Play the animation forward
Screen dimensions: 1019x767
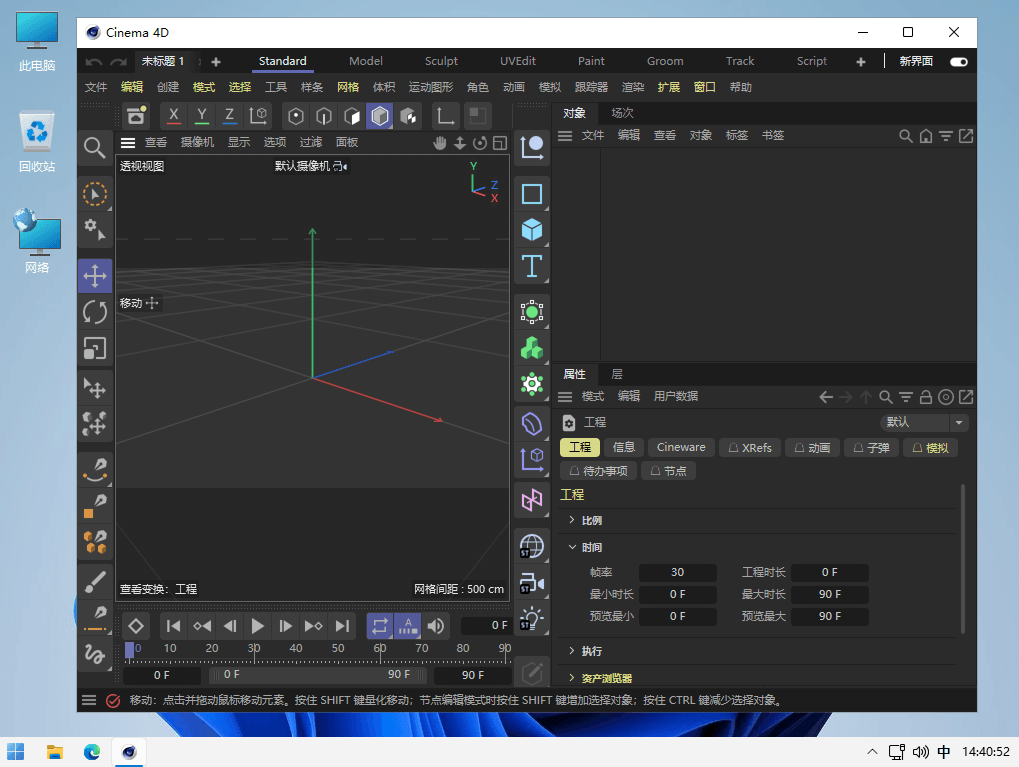[257, 626]
